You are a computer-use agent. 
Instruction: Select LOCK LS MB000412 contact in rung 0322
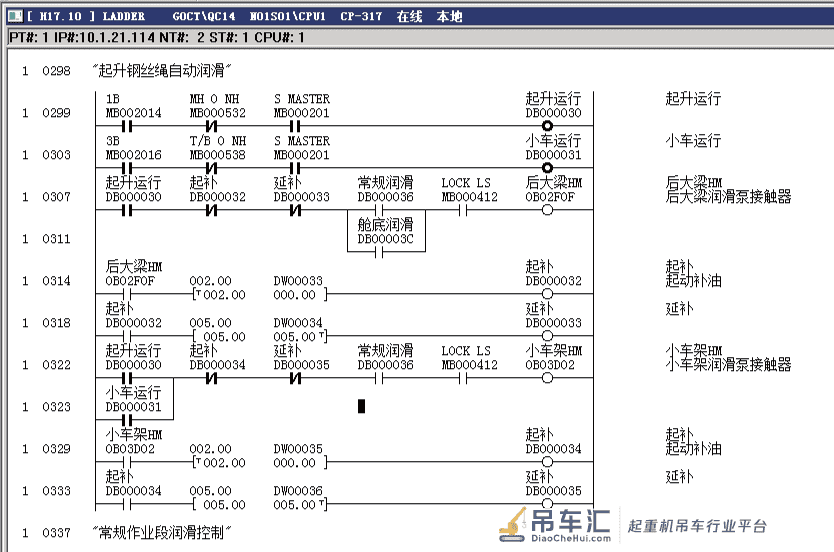click(x=463, y=378)
